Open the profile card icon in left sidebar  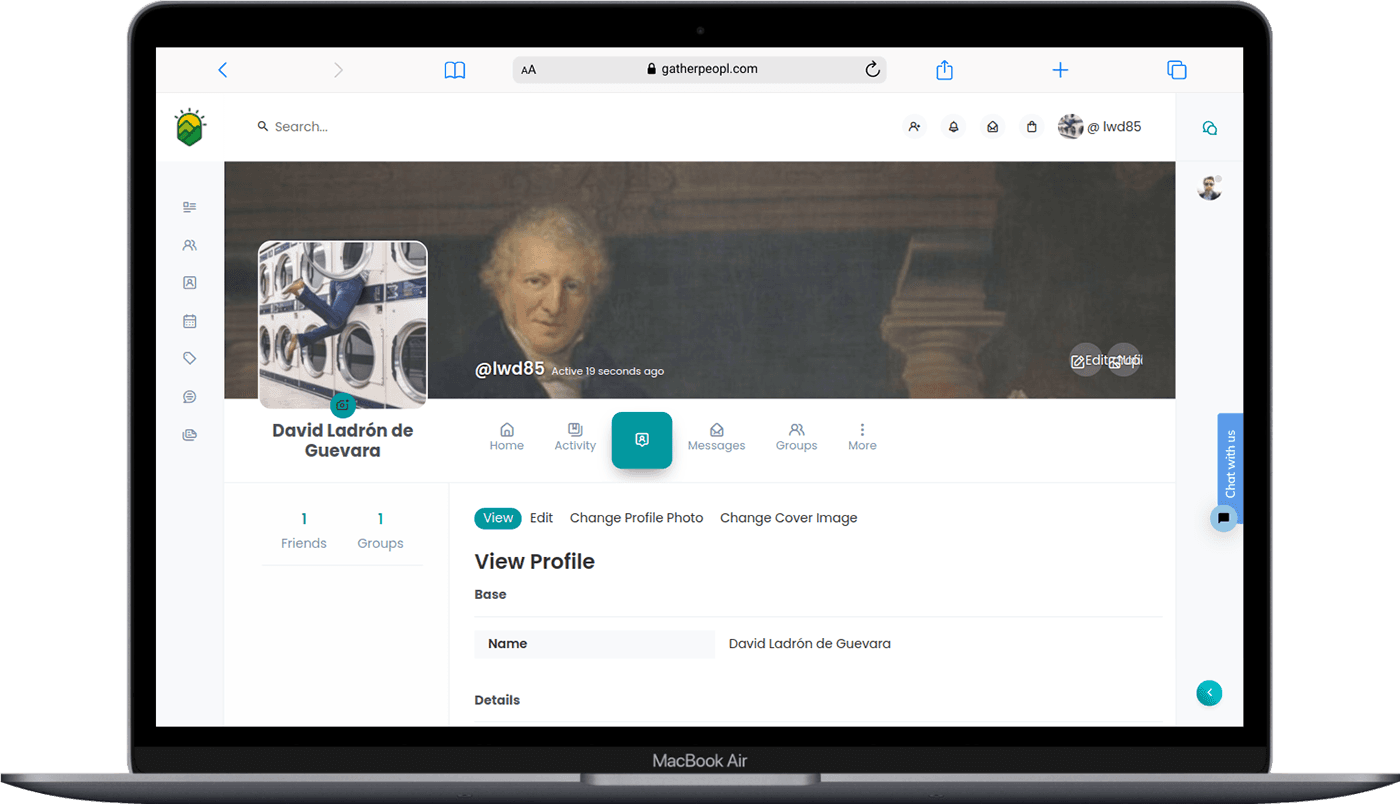click(190, 283)
